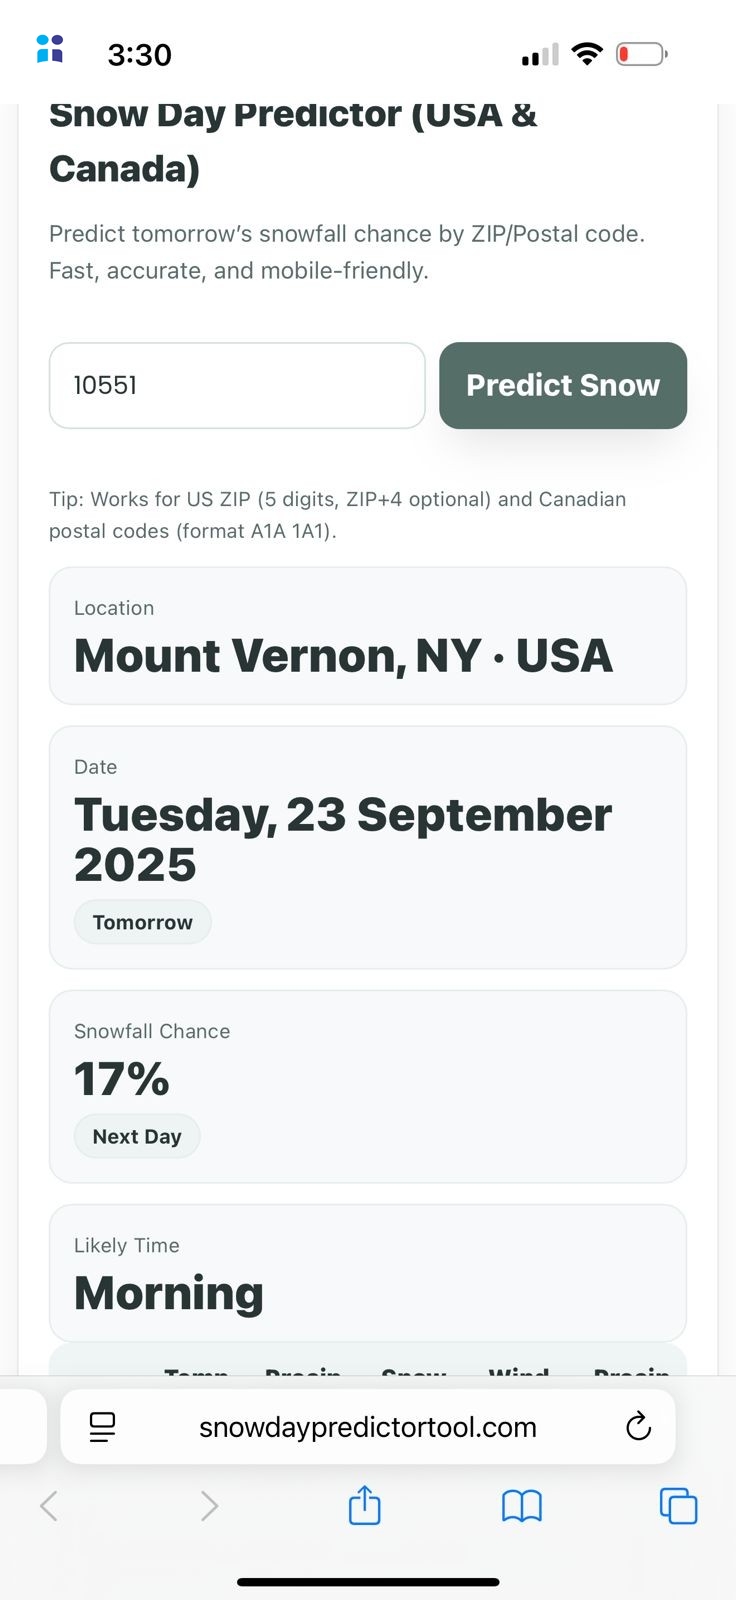The width and height of the screenshot is (736, 1600).
Task: Show all open tabs
Action: click(678, 1505)
